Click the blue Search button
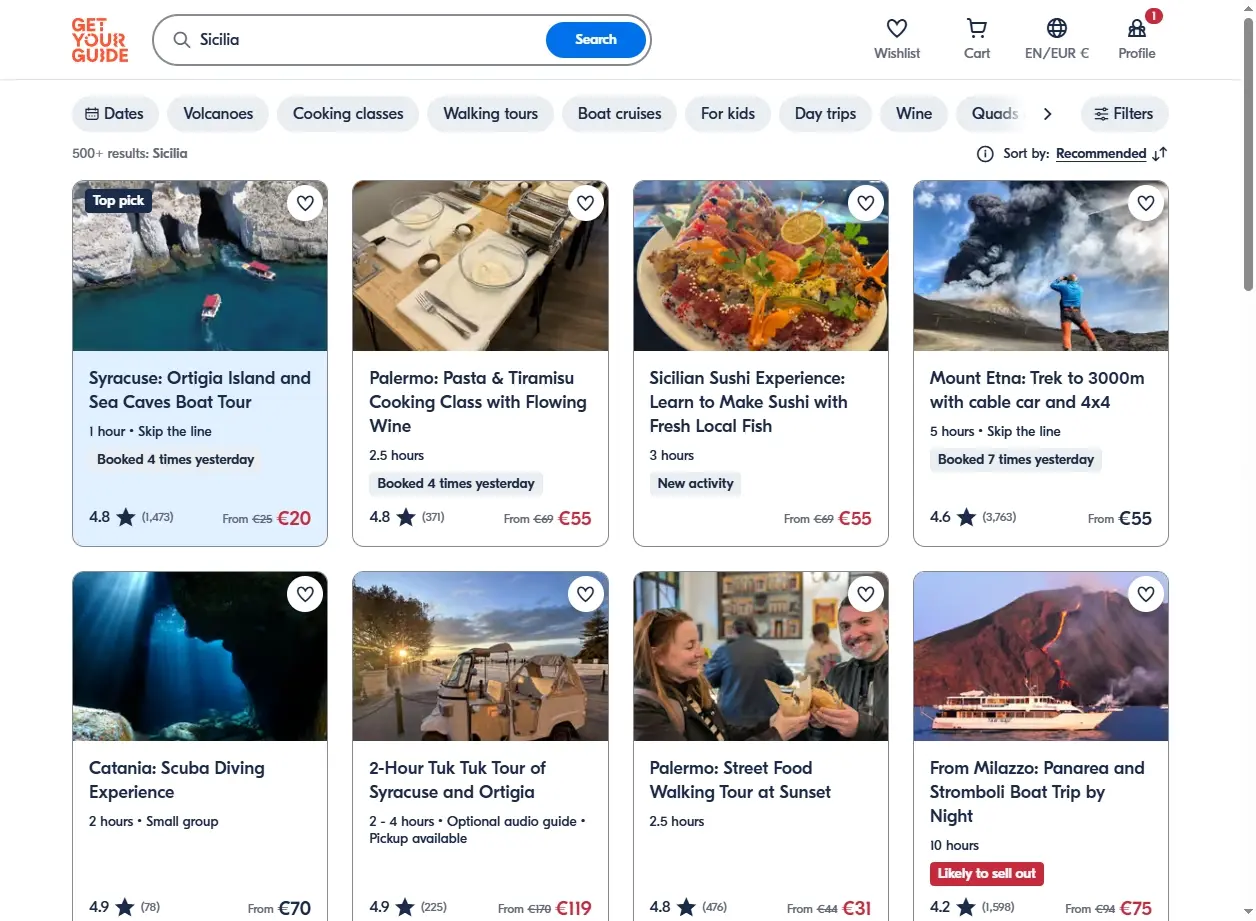This screenshot has width=1256, height=921. click(x=596, y=40)
